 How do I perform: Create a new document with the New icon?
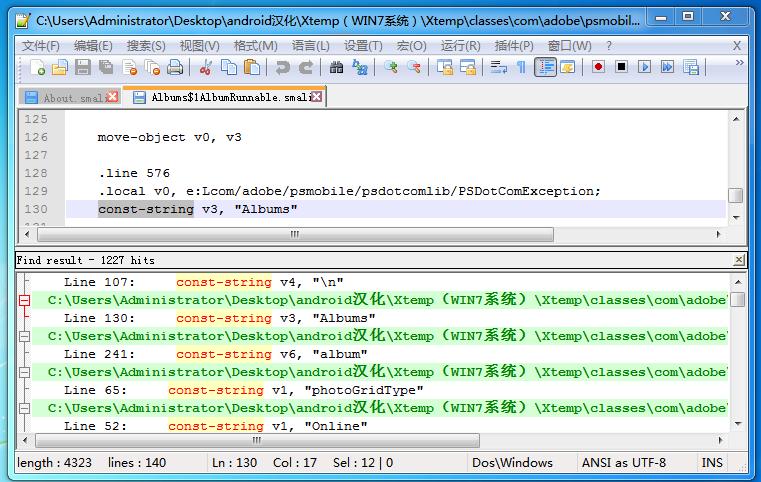point(37,67)
